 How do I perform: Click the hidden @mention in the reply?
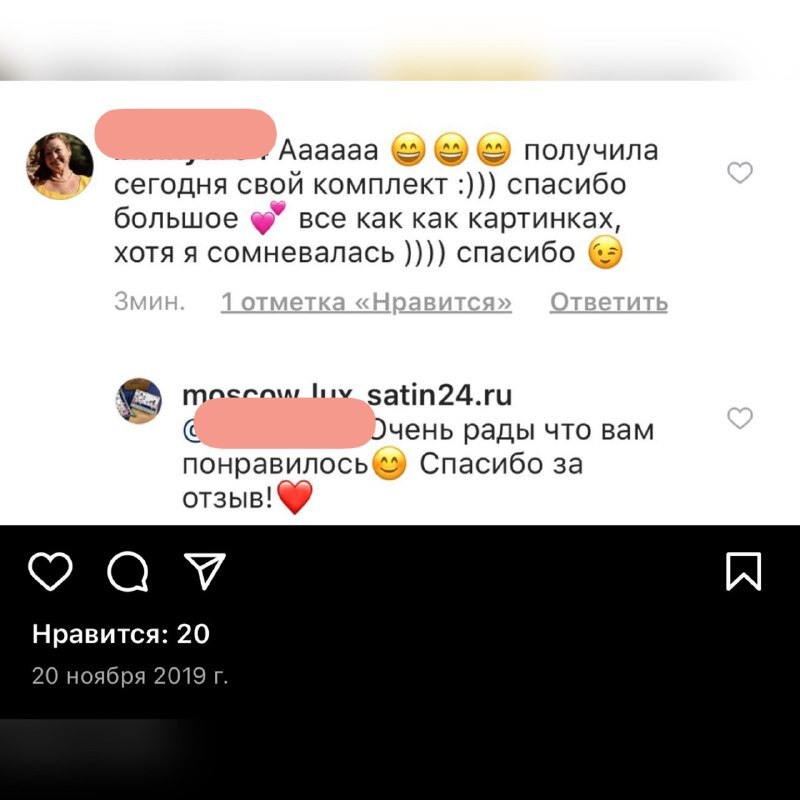pos(278,424)
